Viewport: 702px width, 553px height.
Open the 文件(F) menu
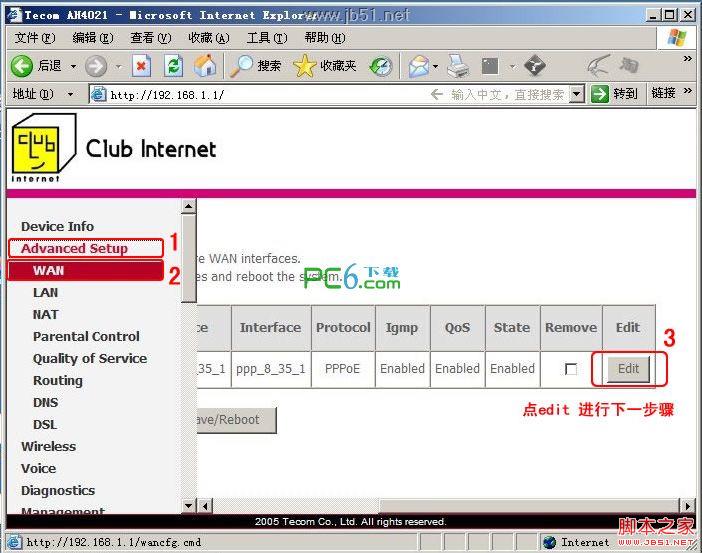coord(35,38)
